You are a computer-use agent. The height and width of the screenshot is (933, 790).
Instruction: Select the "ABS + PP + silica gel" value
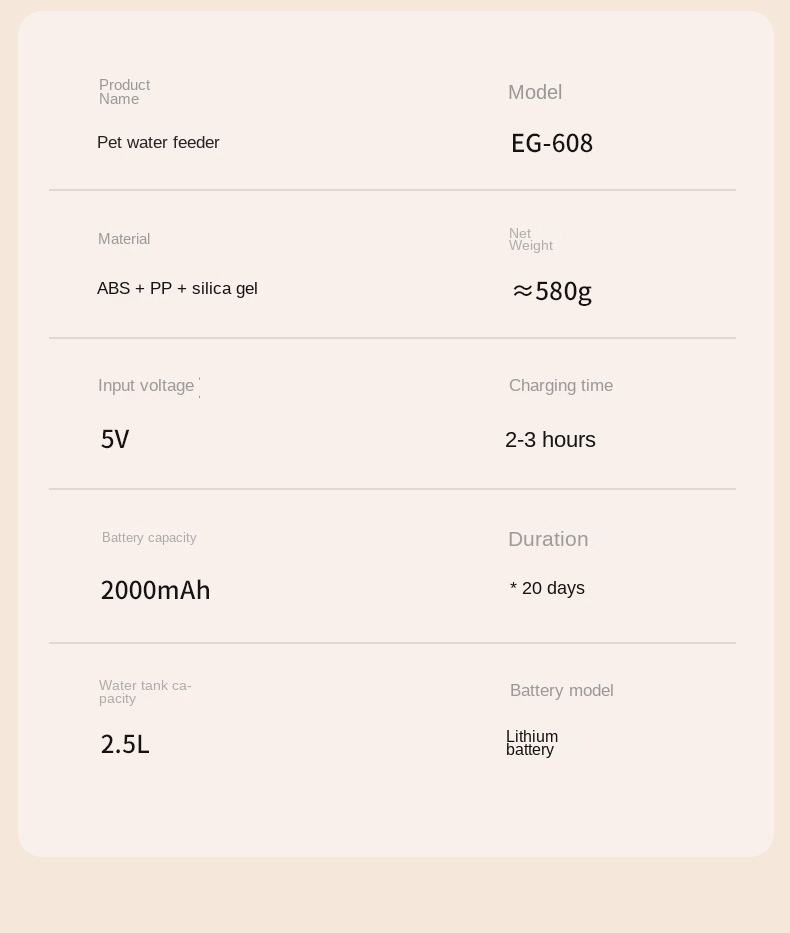pyautogui.click(x=177, y=289)
